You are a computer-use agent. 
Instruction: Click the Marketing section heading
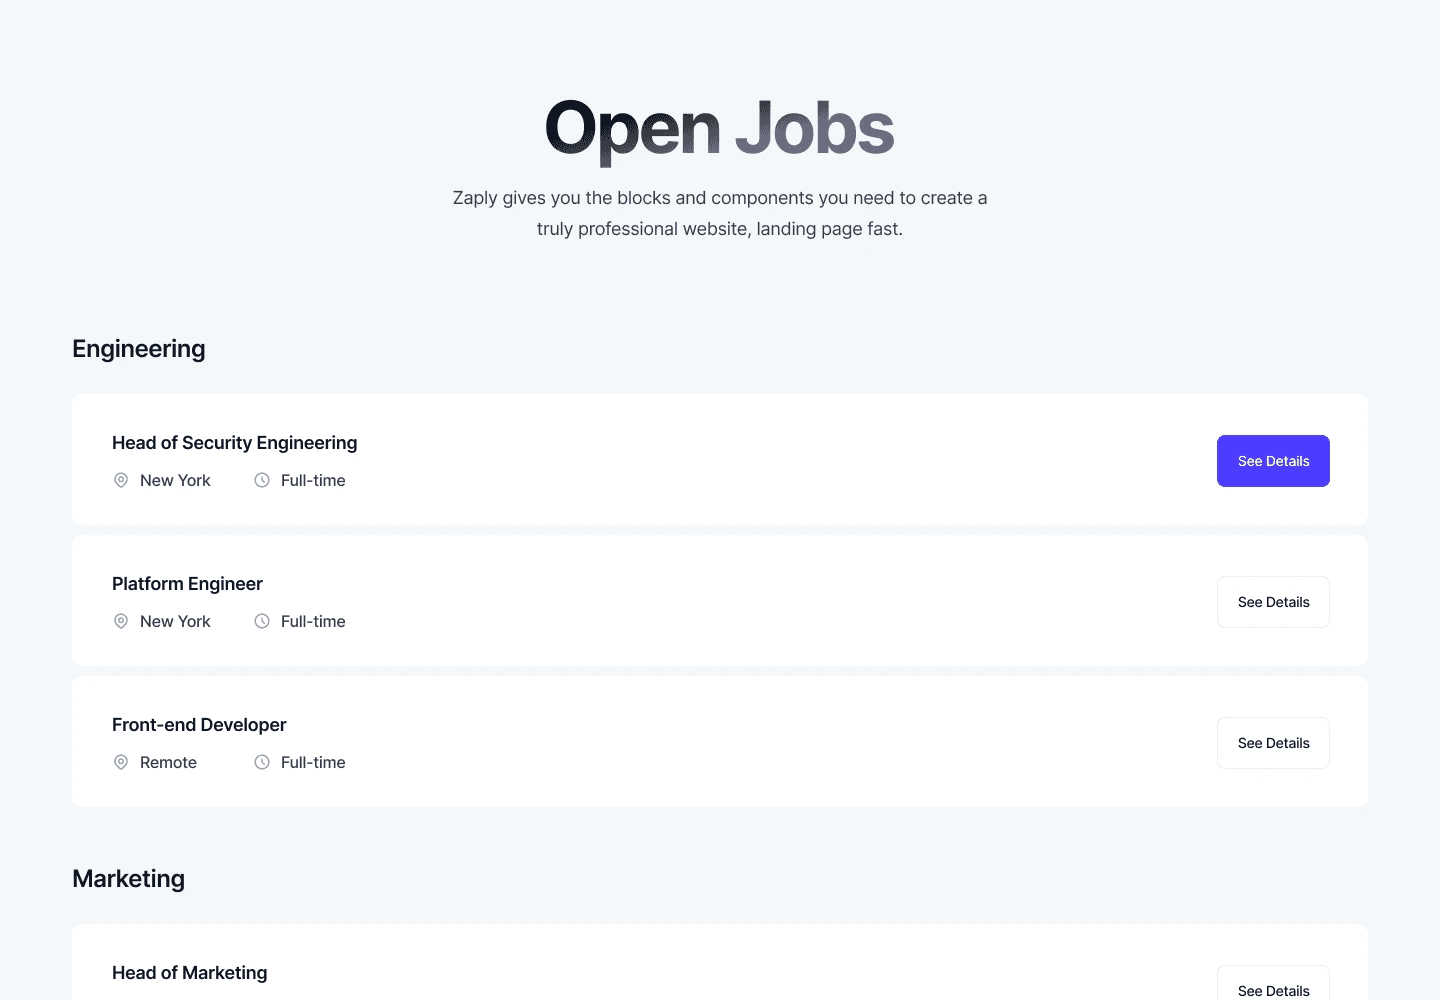point(128,879)
